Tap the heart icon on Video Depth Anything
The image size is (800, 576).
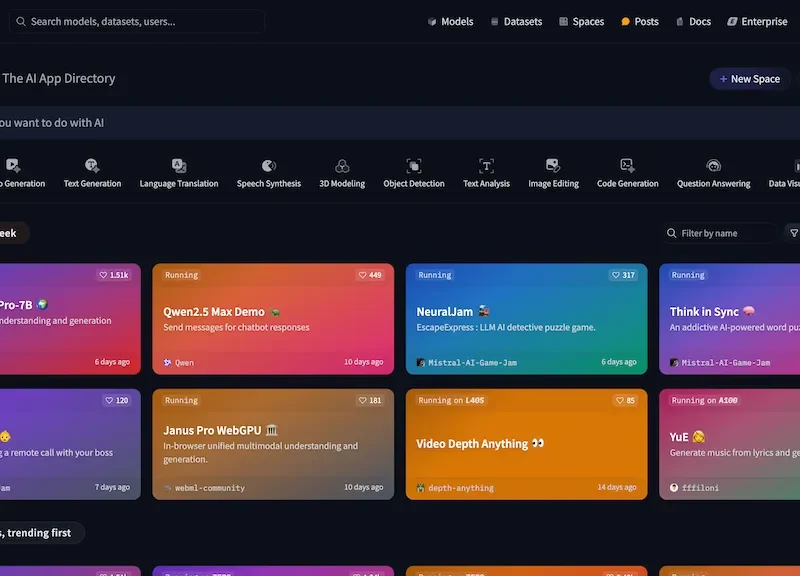pos(620,400)
